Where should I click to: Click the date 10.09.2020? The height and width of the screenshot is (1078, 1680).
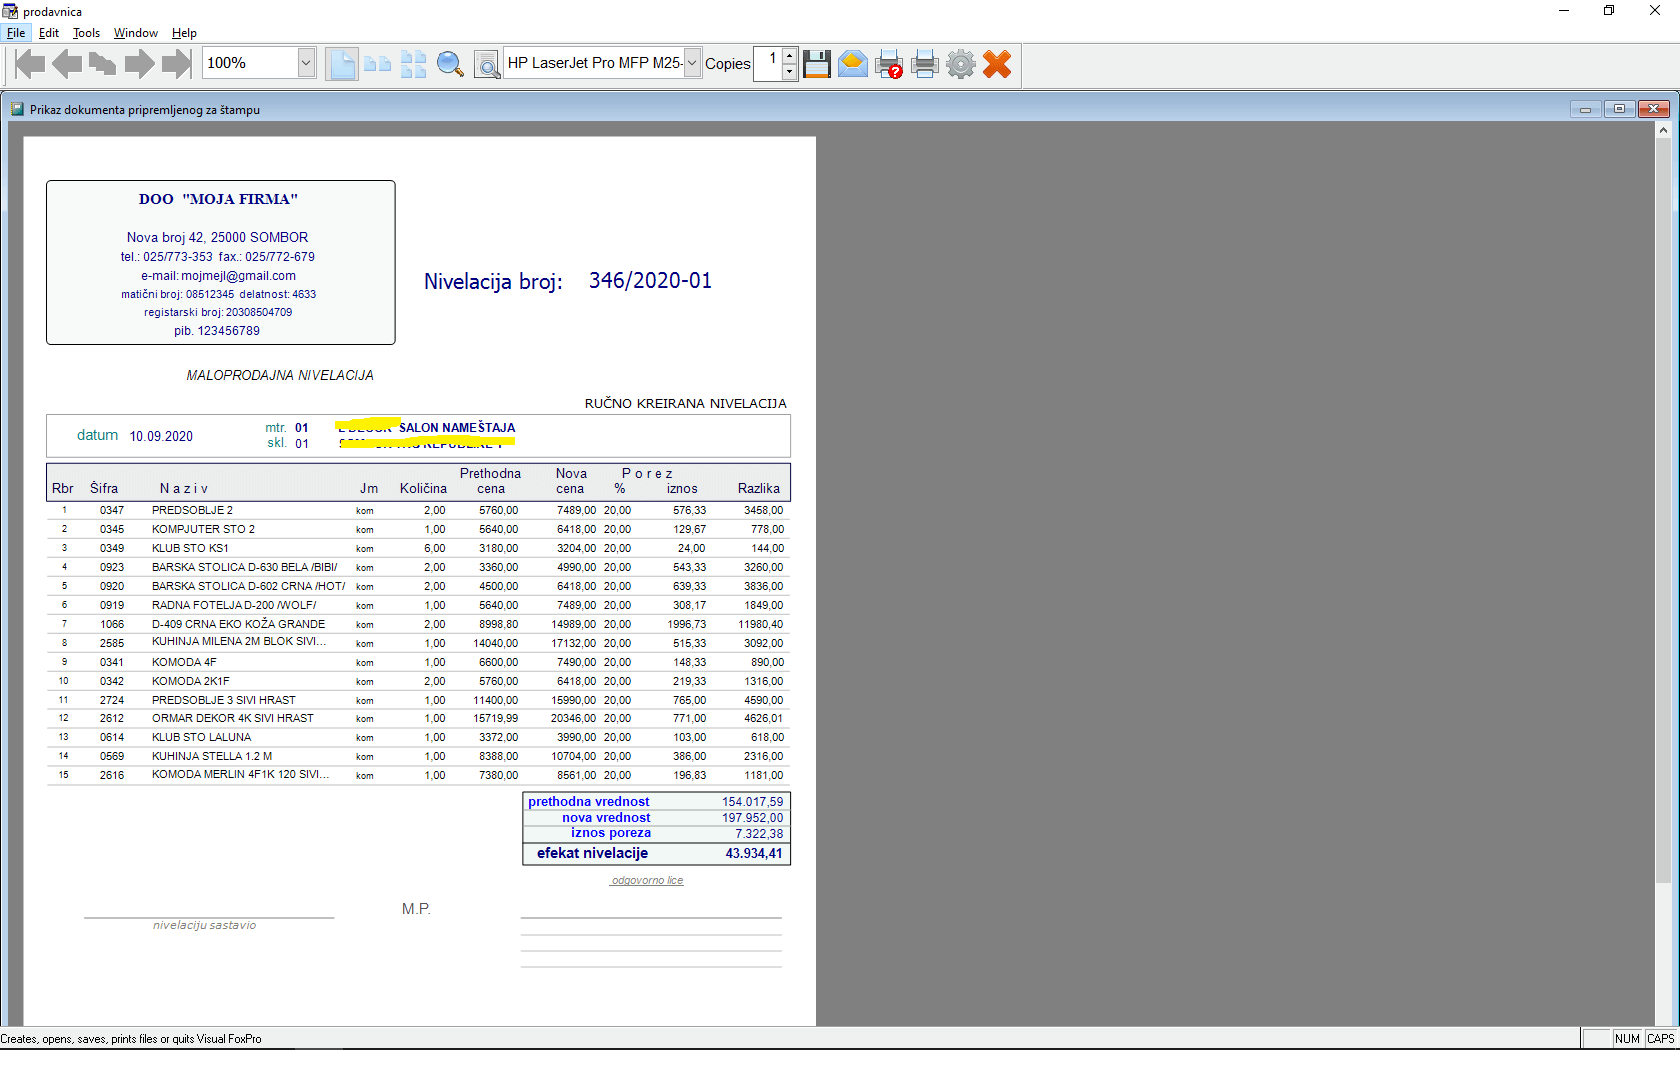161,437
